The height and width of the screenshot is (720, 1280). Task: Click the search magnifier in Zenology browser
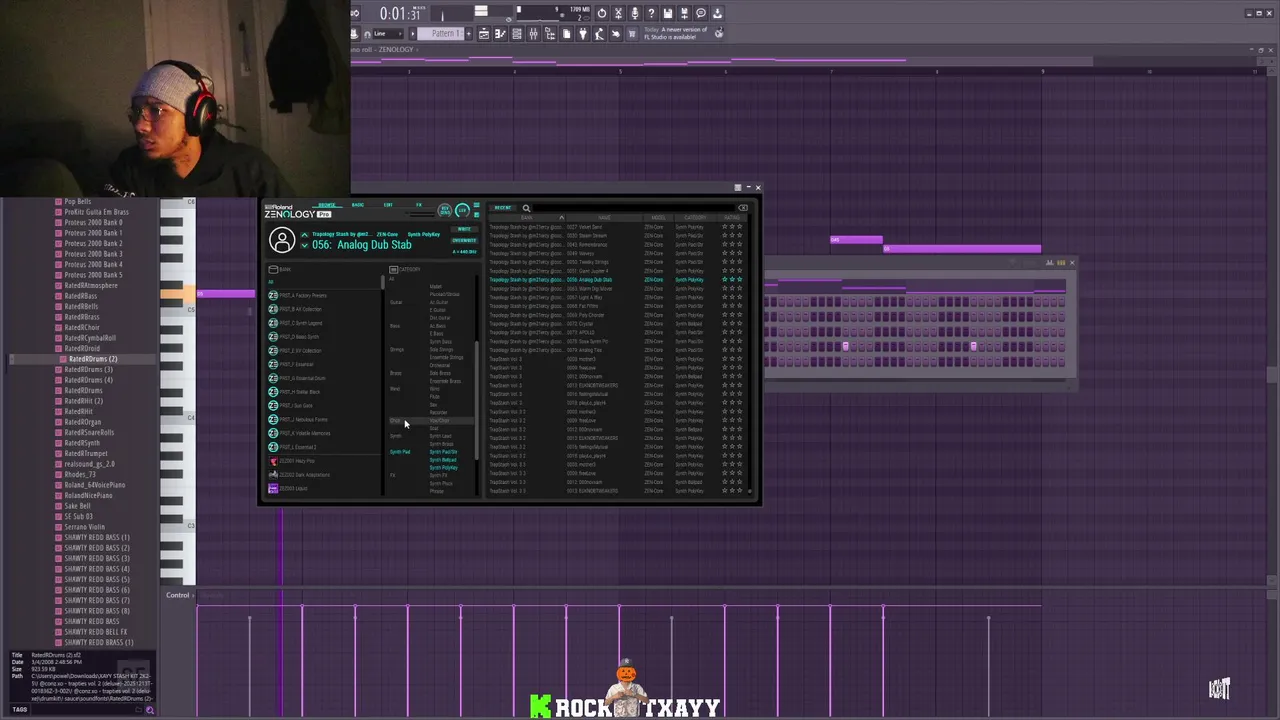coord(526,208)
